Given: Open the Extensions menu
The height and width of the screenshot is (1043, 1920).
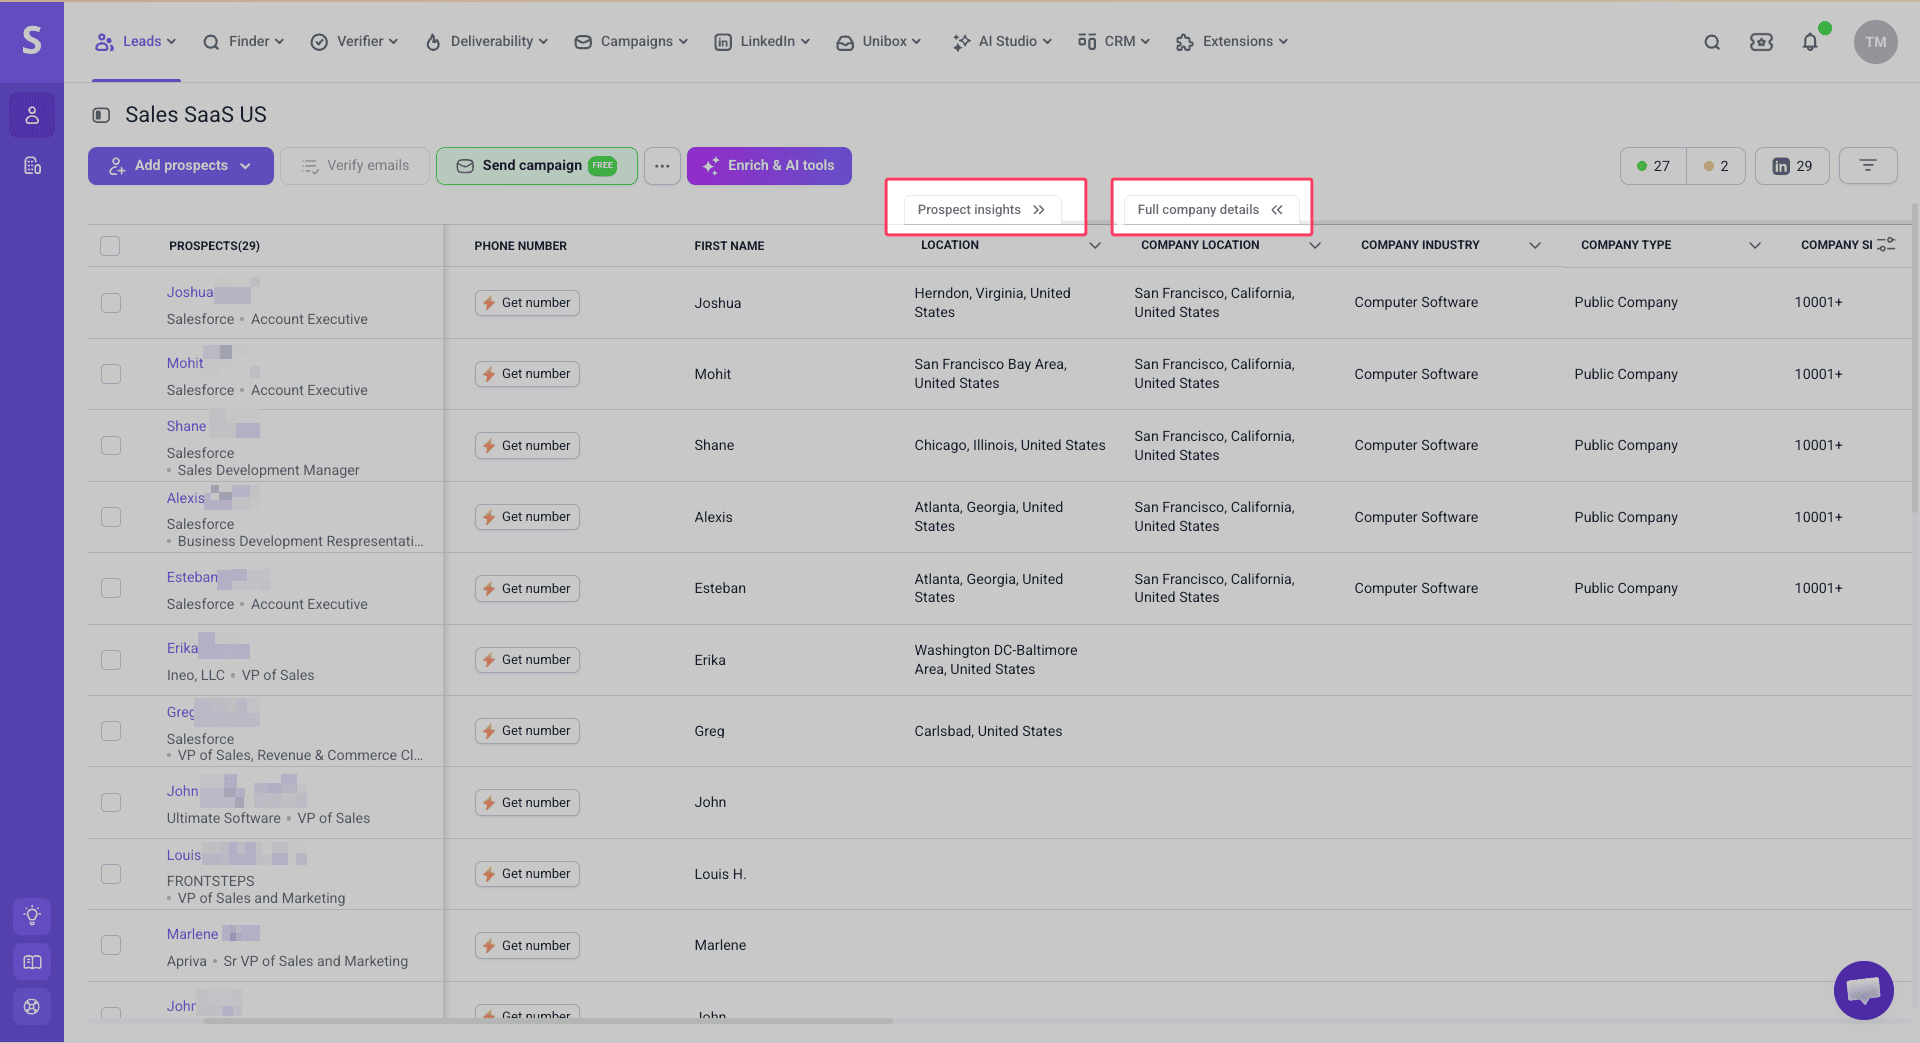Looking at the screenshot, I should pyautogui.click(x=1232, y=42).
